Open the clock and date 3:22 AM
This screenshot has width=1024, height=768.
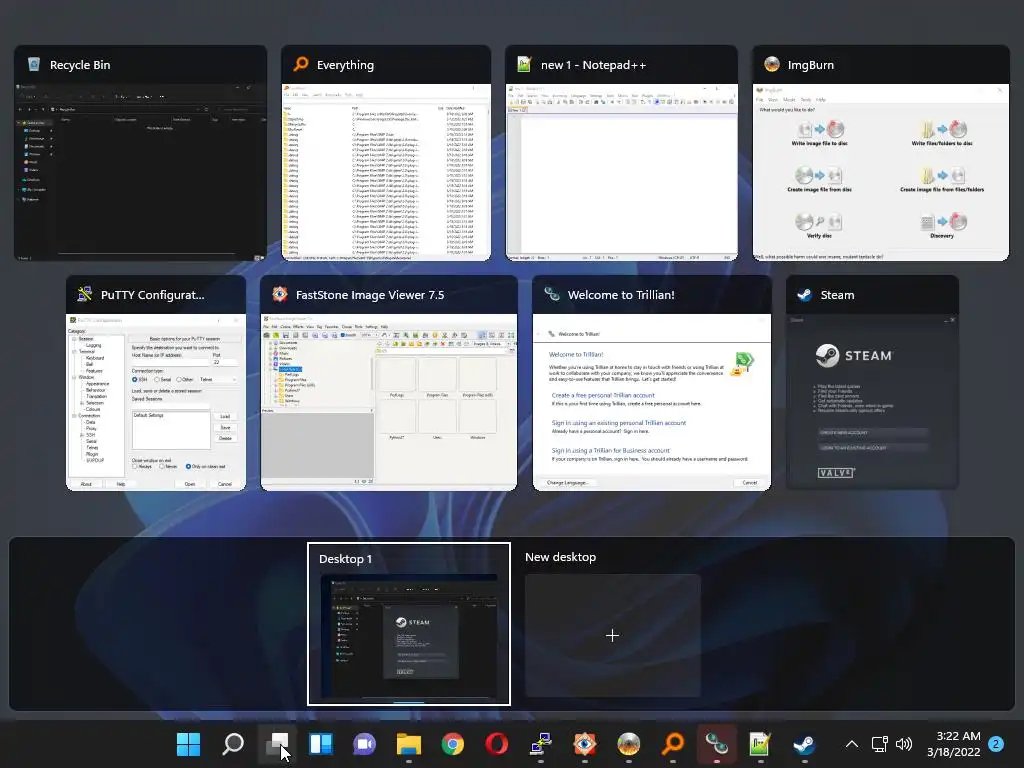coord(953,744)
